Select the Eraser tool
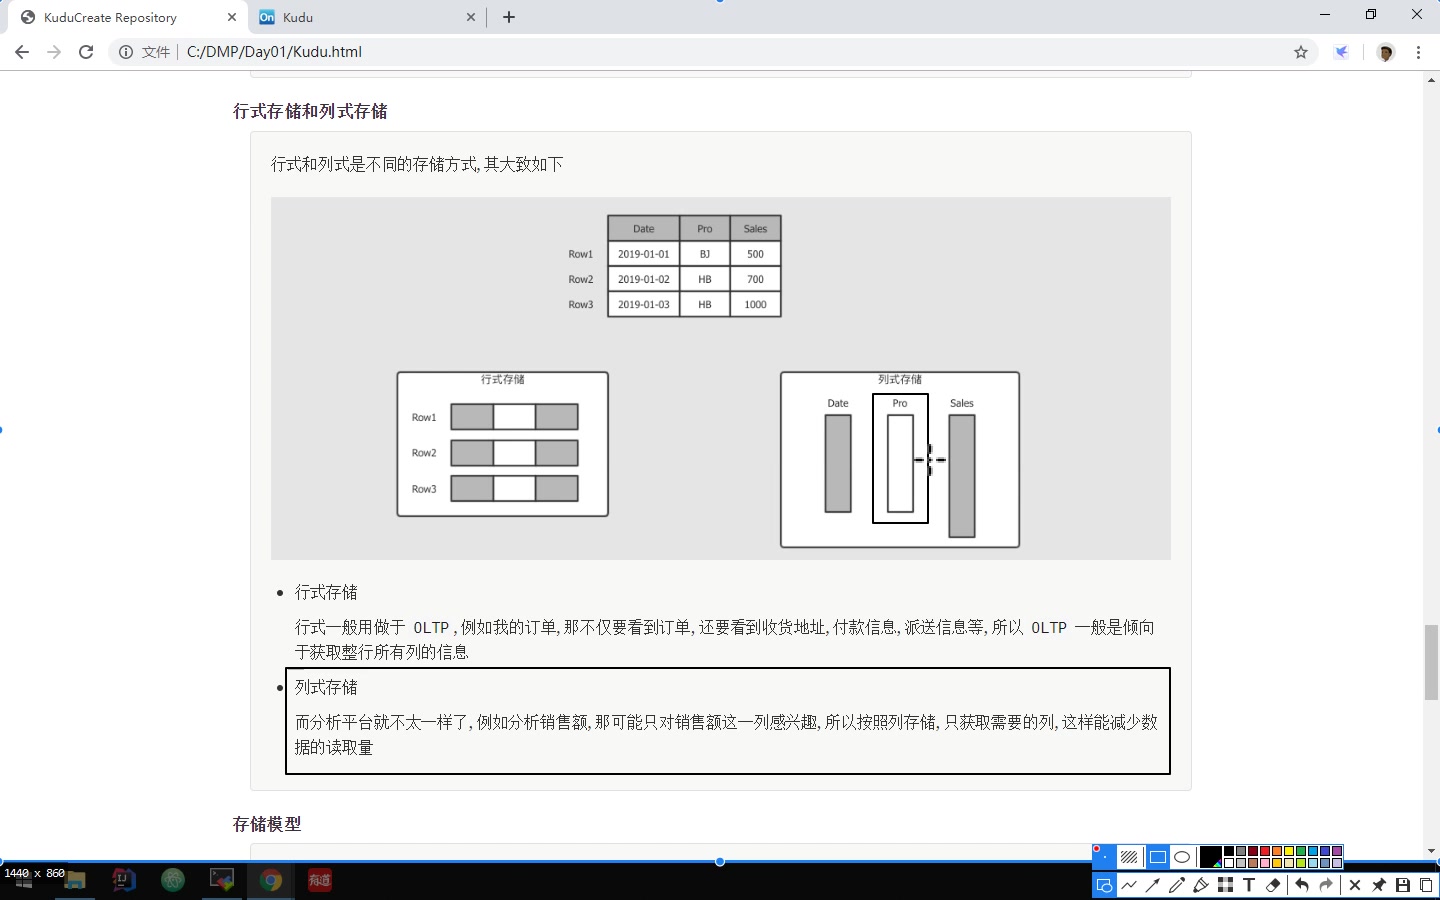1440x900 pixels. click(1274, 885)
